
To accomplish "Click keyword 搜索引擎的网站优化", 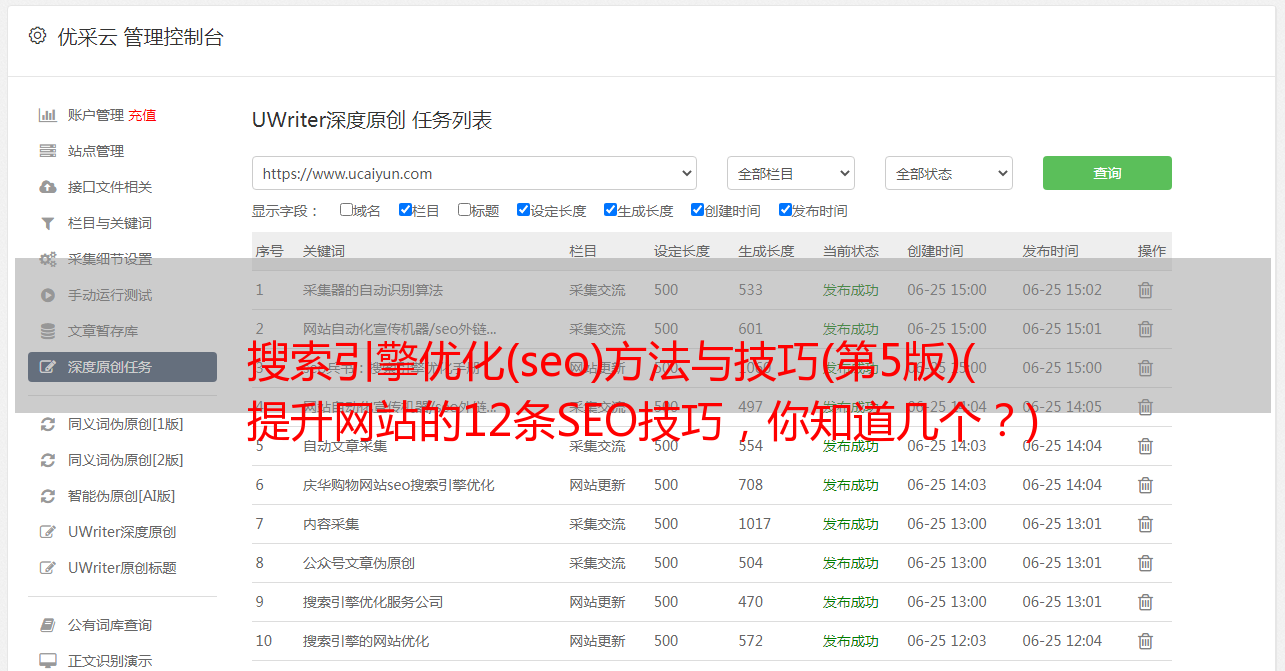I will (x=366, y=641).
